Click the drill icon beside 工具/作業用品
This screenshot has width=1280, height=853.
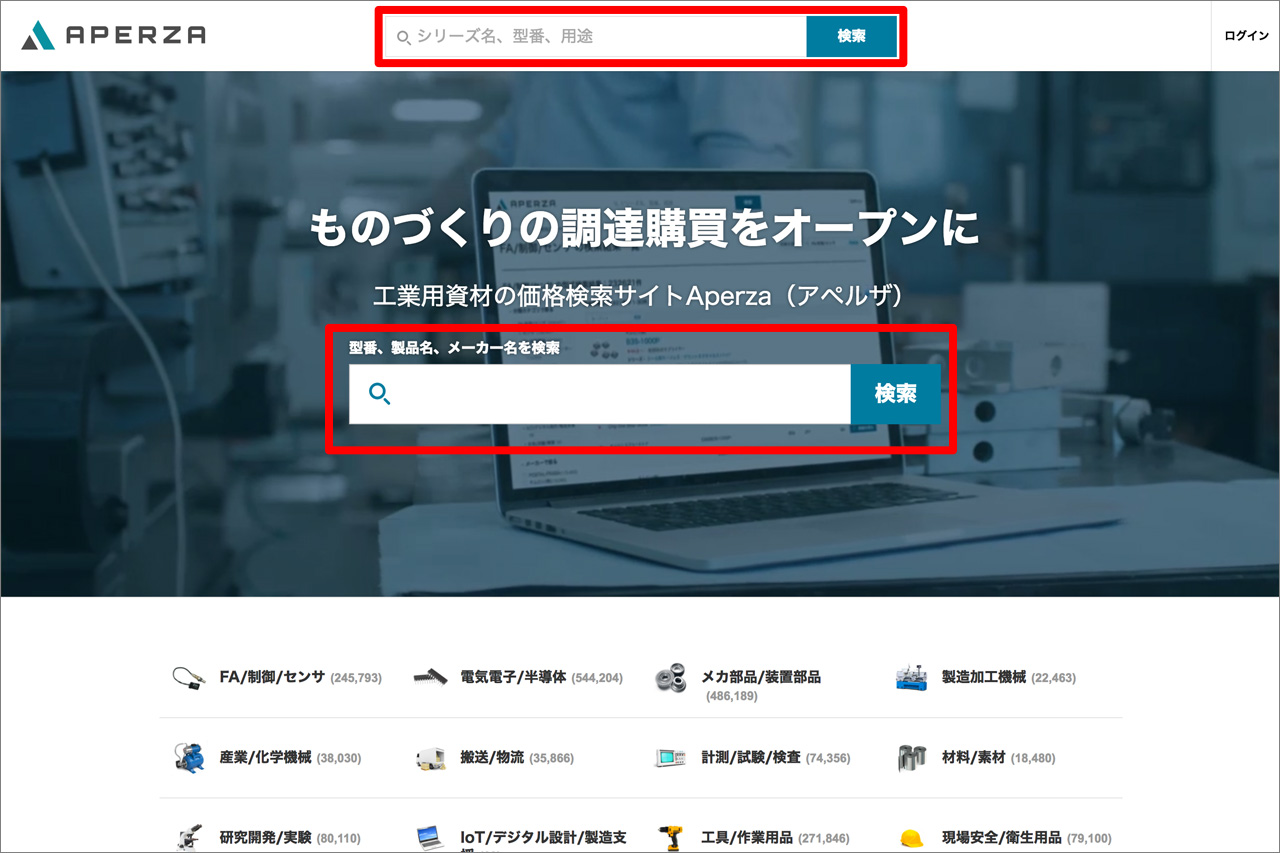(x=671, y=838)
